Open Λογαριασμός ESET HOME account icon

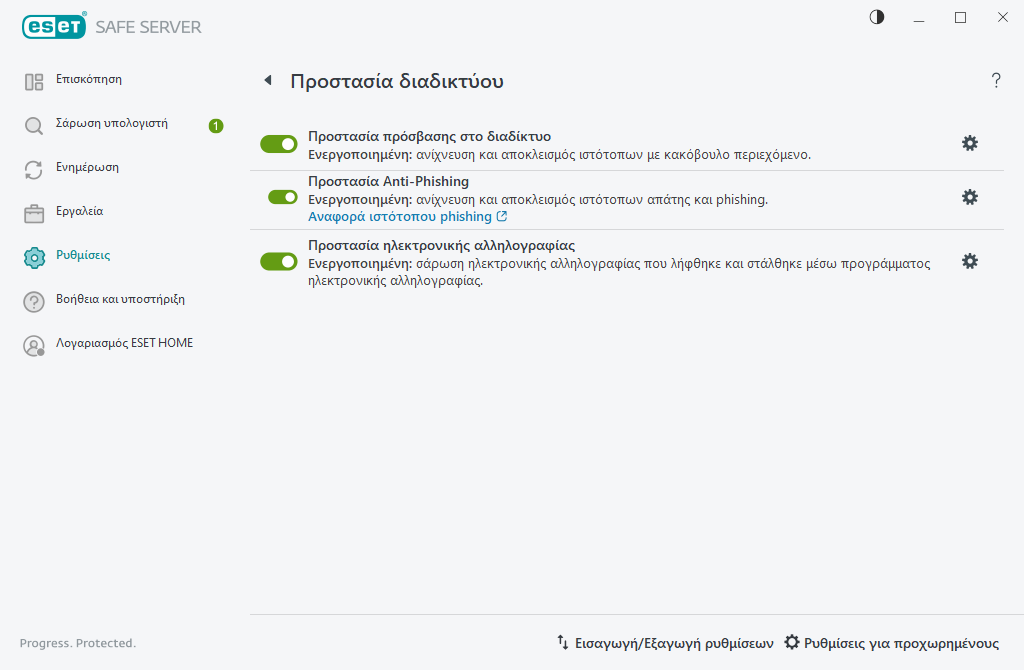click(34, 346)
